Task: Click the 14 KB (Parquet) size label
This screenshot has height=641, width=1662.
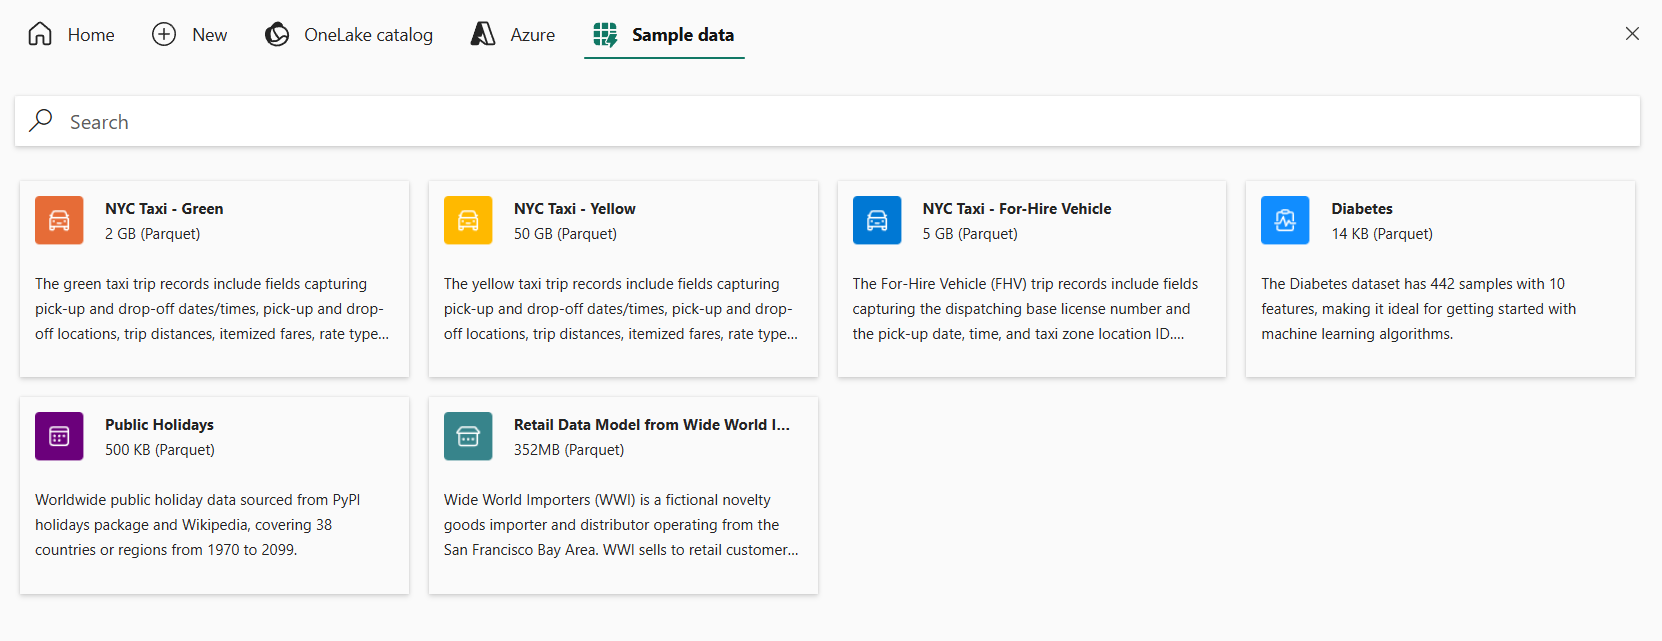Action: (x=1382, y=234)
